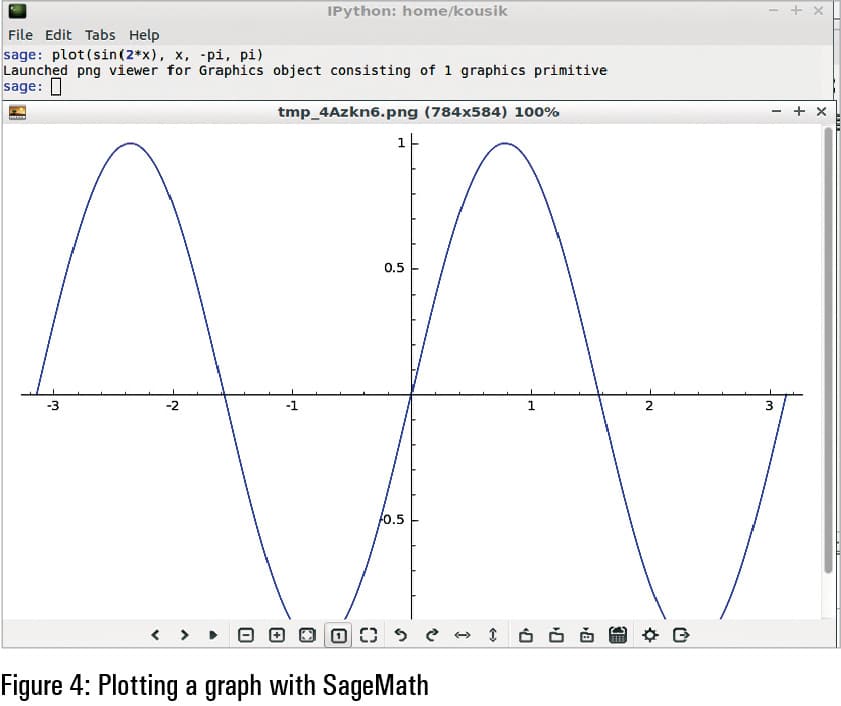This screenshot has width=841, height=706.
Task: Fit the image to the window
Action: pos(307,635)
